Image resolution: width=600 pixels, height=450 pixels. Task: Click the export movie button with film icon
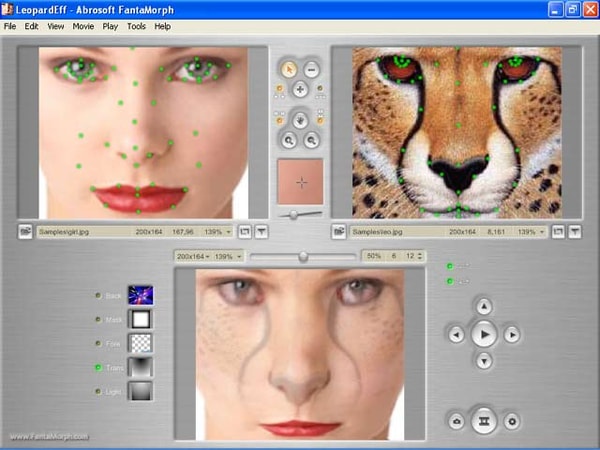tap(484, 421)
